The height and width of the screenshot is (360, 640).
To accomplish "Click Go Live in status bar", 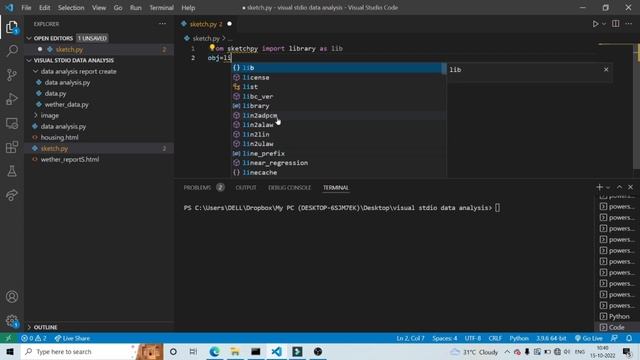I will [589, 338].
